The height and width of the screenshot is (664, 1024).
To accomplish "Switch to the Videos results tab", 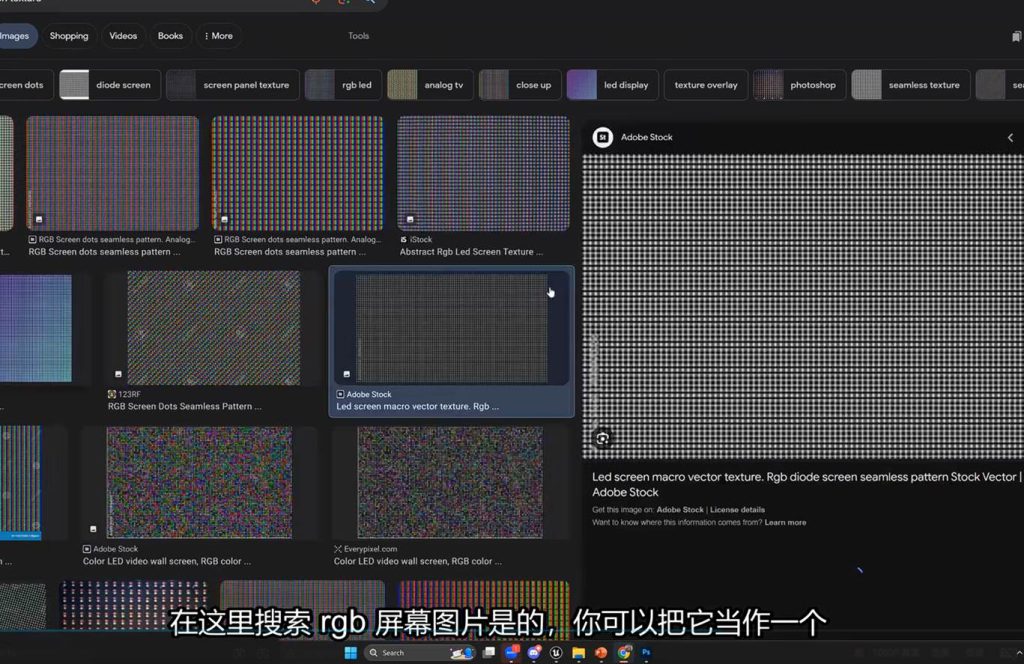I will click(x=123, y=36).
